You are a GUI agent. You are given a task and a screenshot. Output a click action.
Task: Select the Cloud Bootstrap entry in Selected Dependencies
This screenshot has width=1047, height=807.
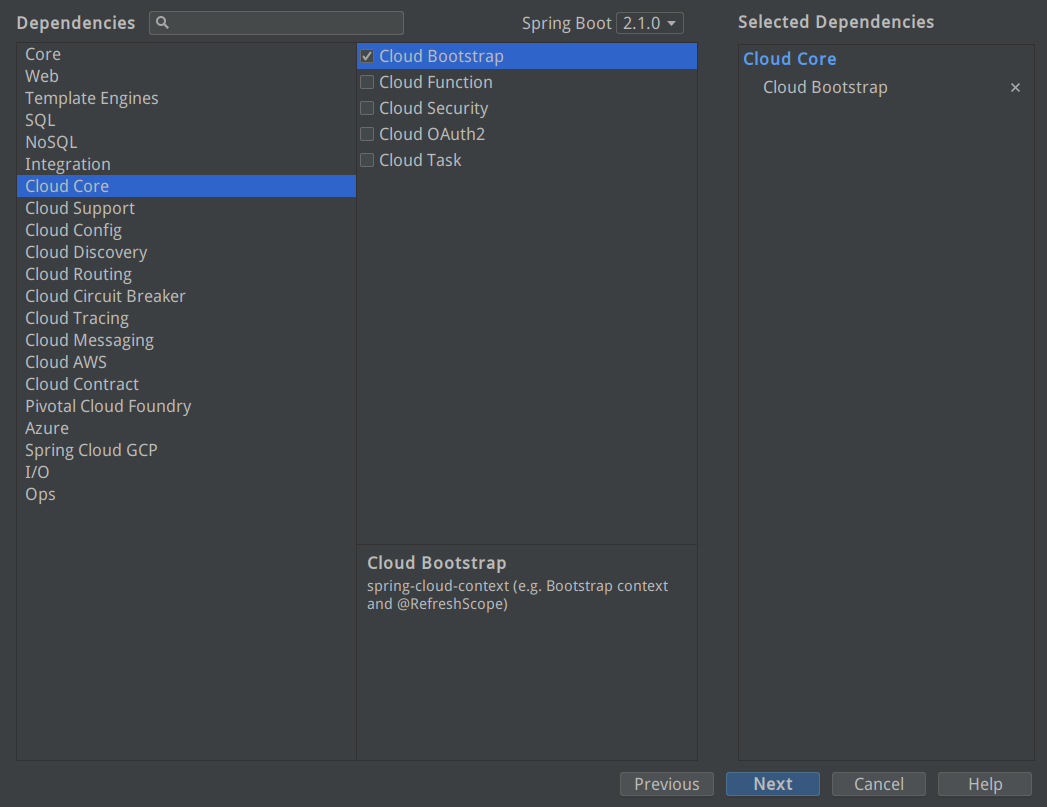coord(825,87)
